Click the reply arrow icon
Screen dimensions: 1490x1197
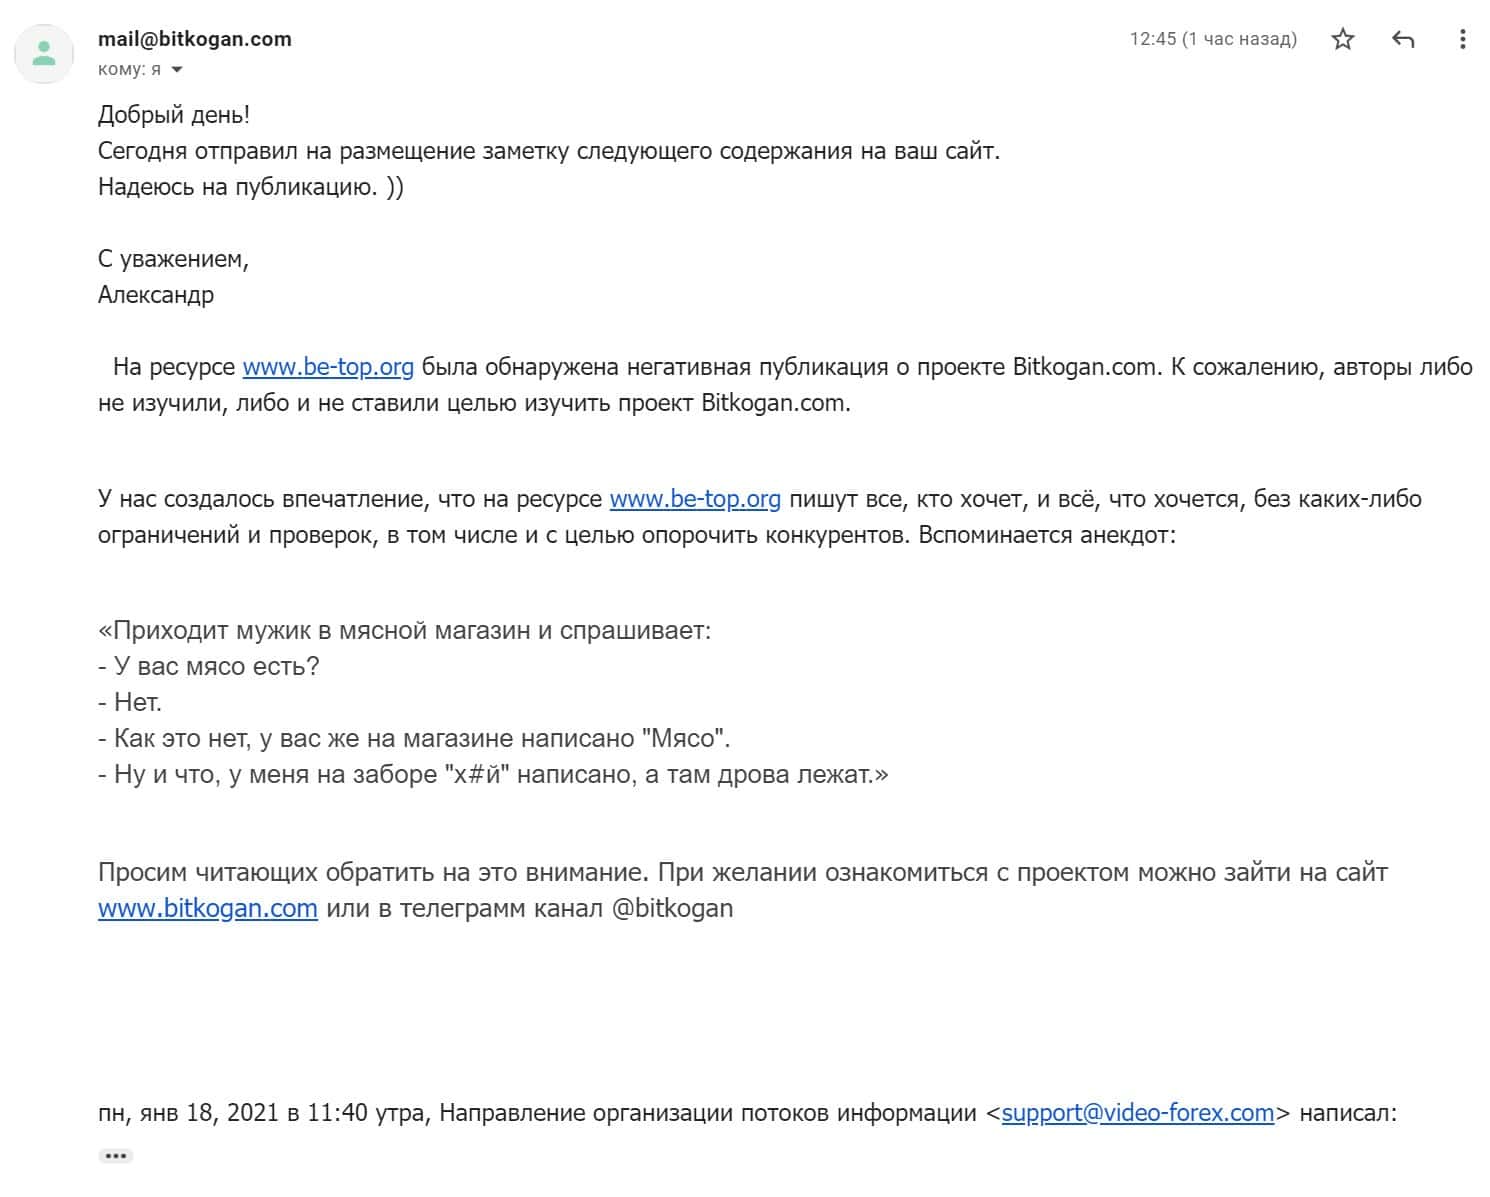pos(1403,39)
